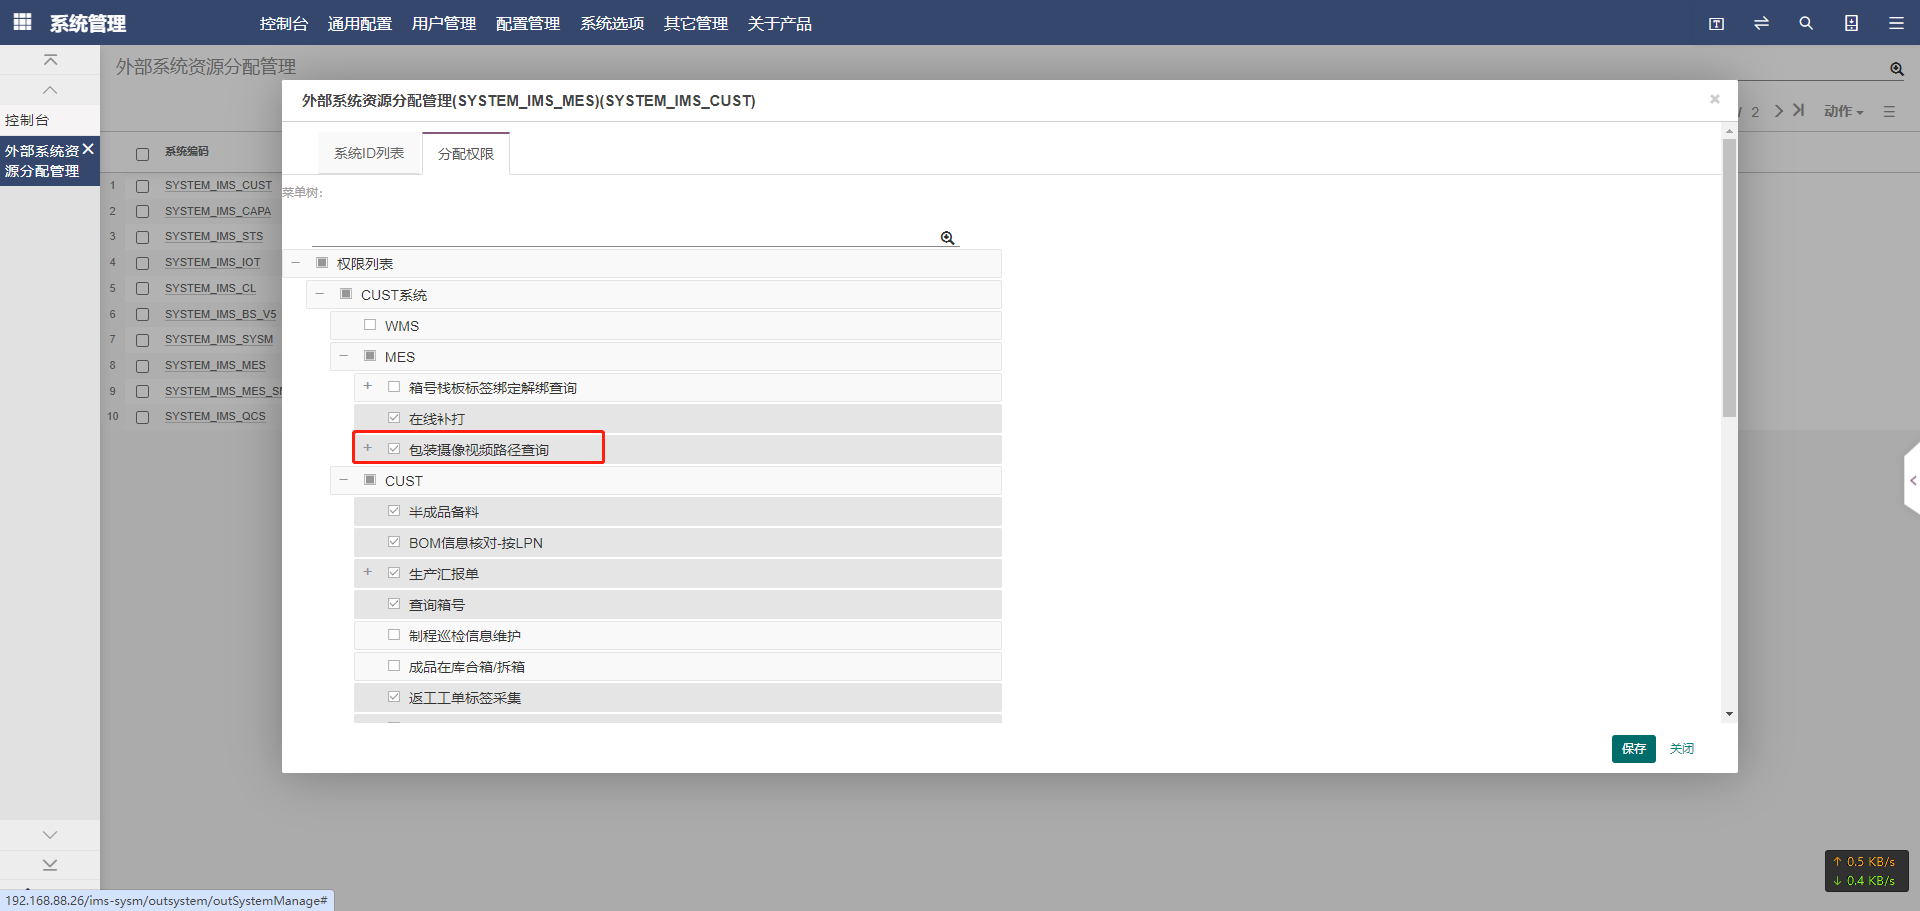Uncheck the 在线补打 checkbox
Image resolution: width=1920 pixels, height=911 pixels.
(394, 418)
